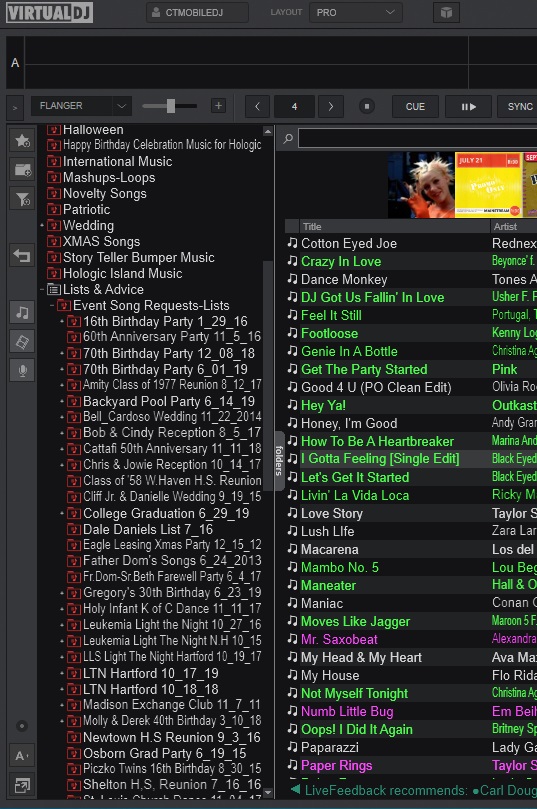
Task: Click the back arrow sidebar icon
Action: point(22,255)
